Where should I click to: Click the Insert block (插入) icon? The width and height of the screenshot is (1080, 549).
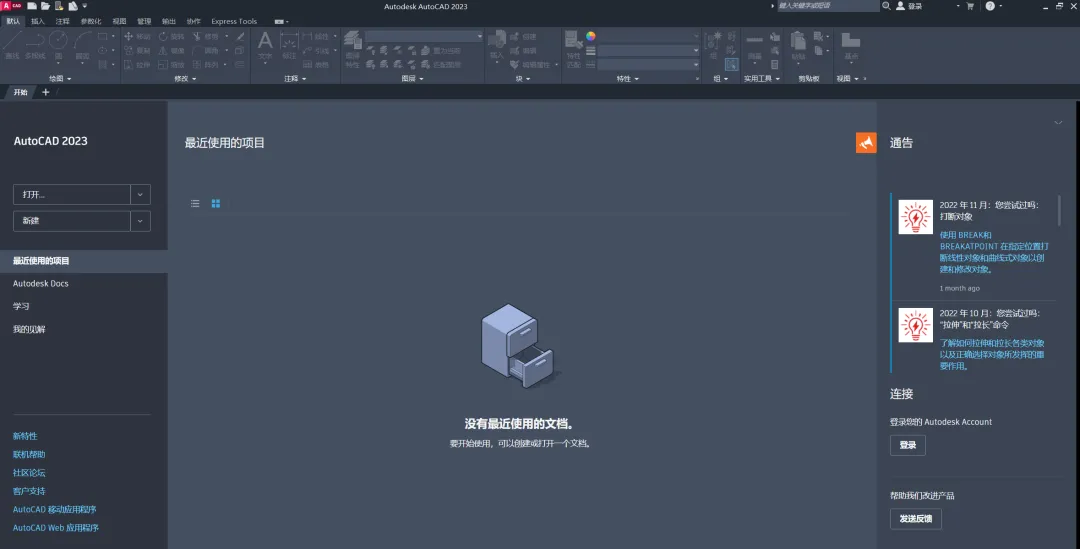(x=497, y=45)
